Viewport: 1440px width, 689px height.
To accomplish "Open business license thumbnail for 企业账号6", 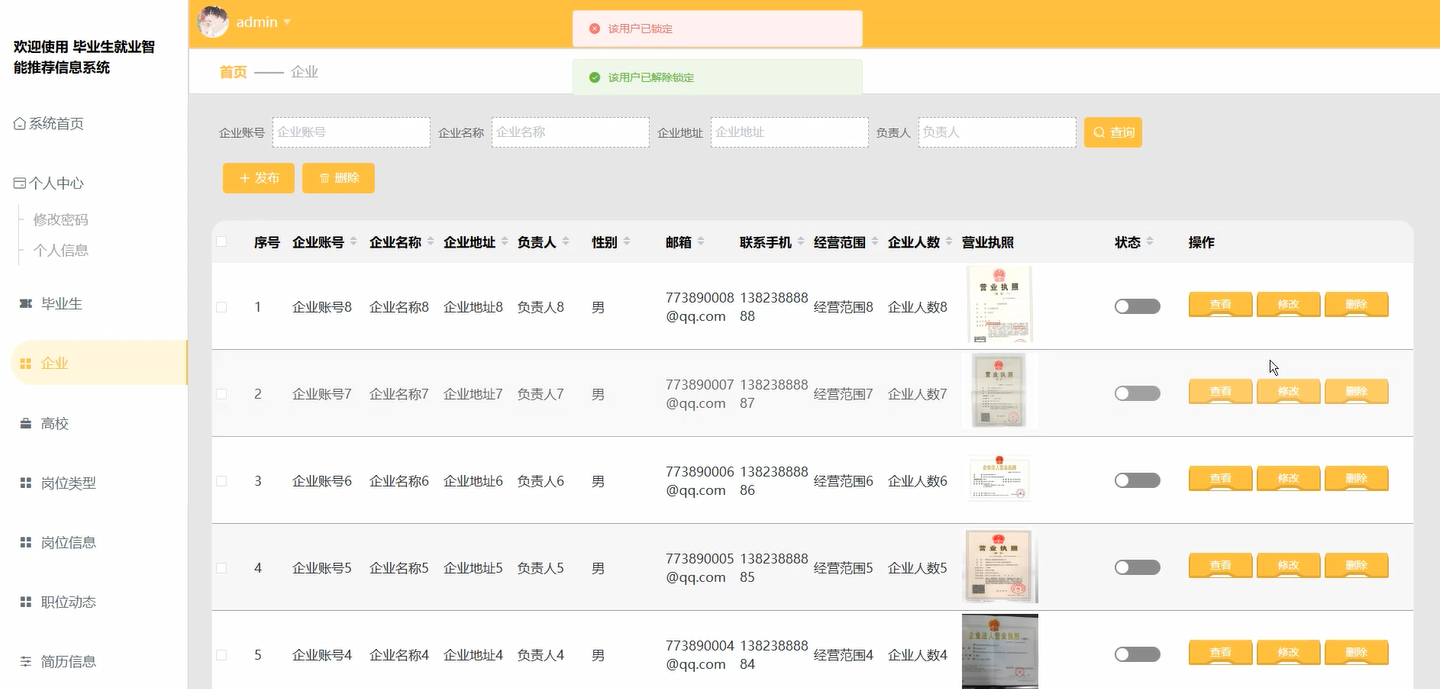I will click(999, 480).
